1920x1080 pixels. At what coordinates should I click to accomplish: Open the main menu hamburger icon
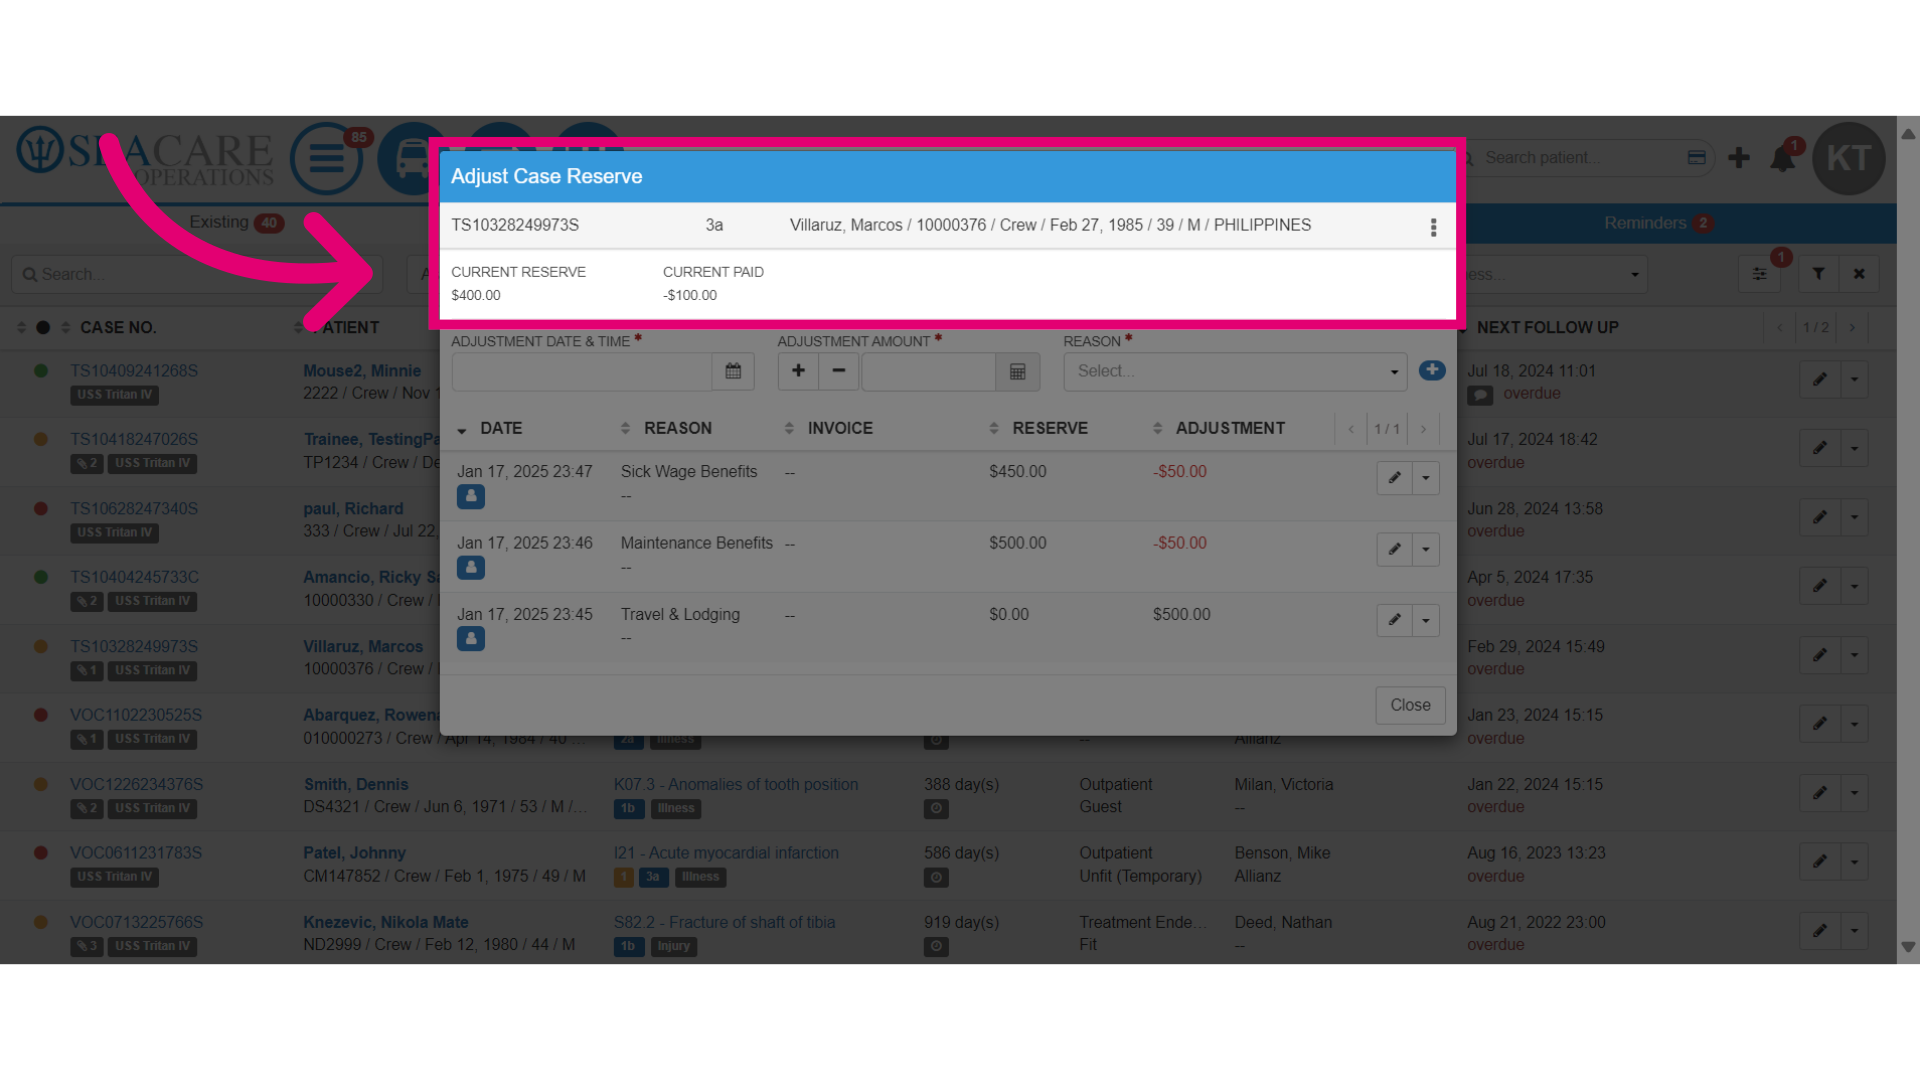click(x=327, y=158)
